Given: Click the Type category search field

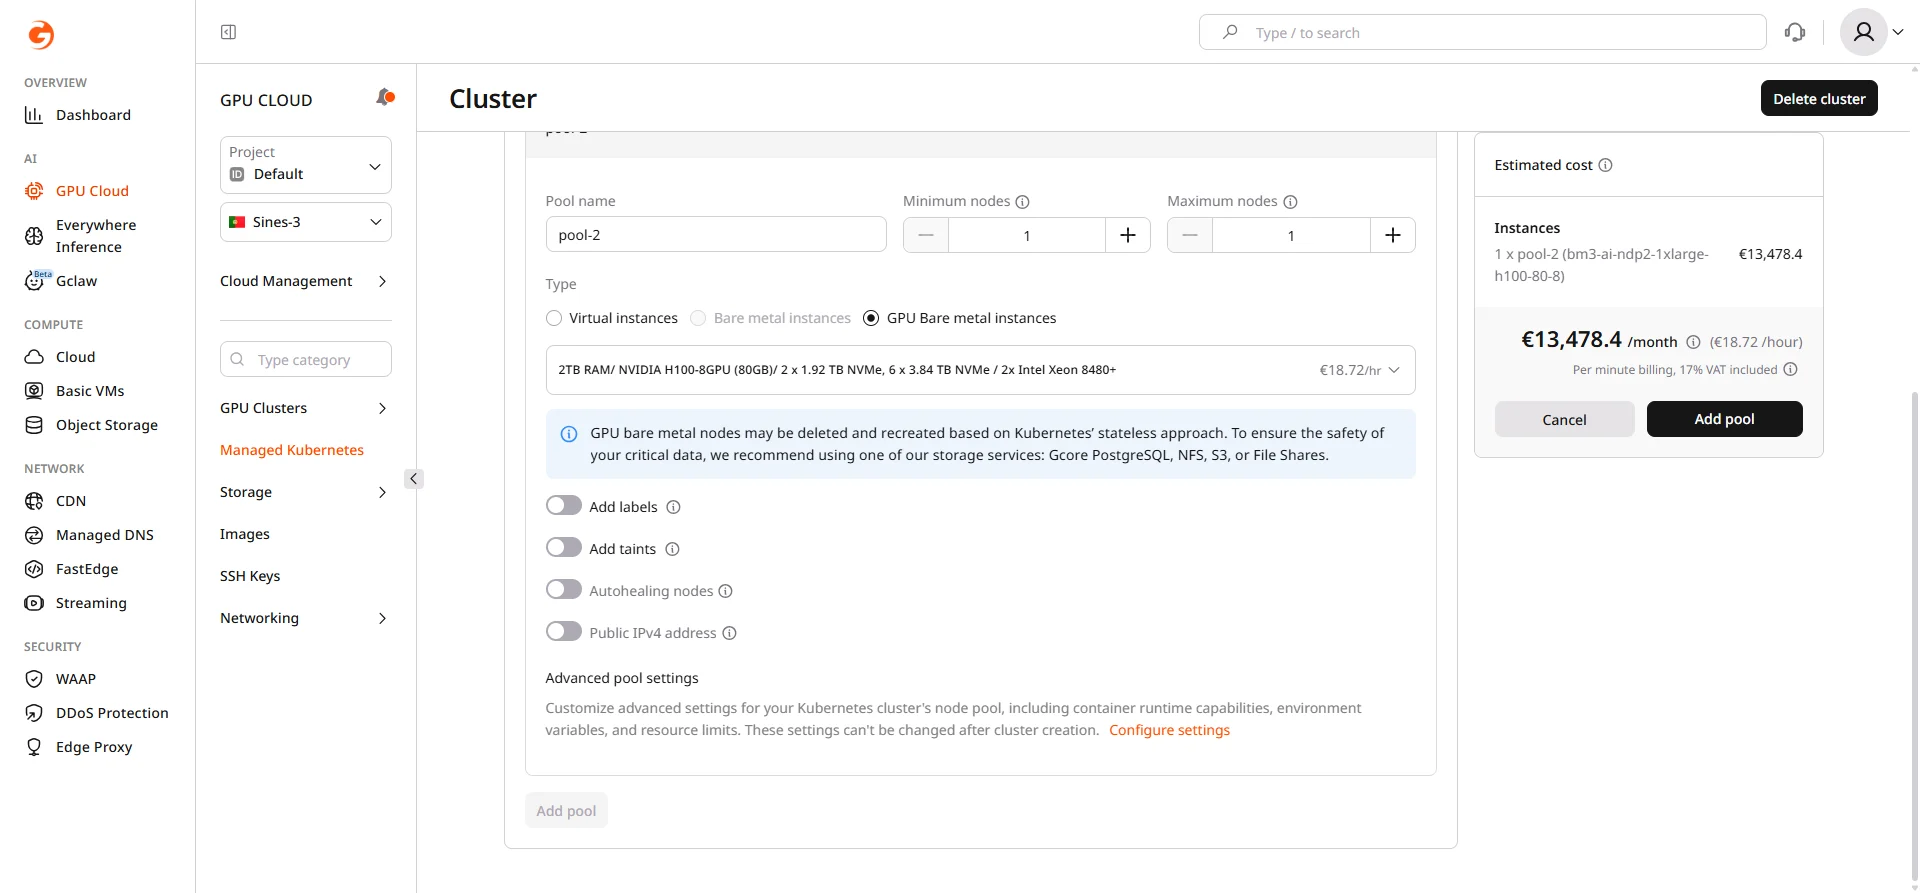Looking at the screenshot, I should (306, 359).
